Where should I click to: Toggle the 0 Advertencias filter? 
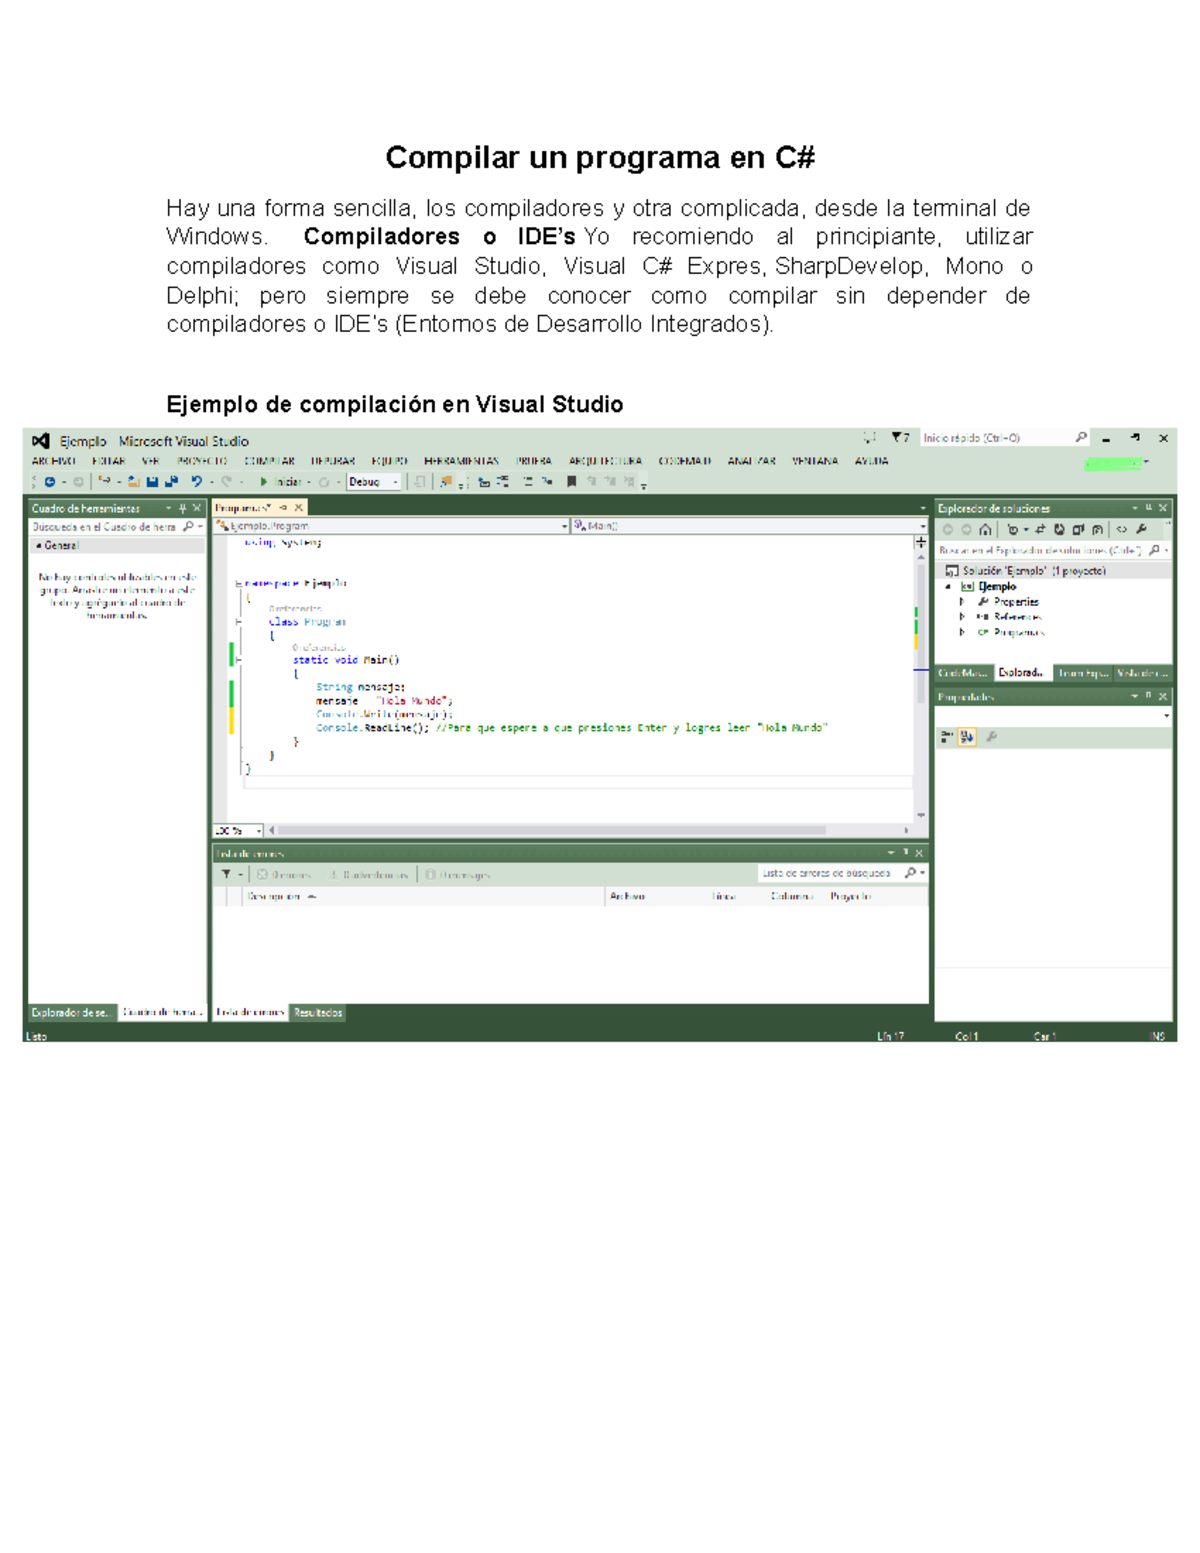point(370,872)
